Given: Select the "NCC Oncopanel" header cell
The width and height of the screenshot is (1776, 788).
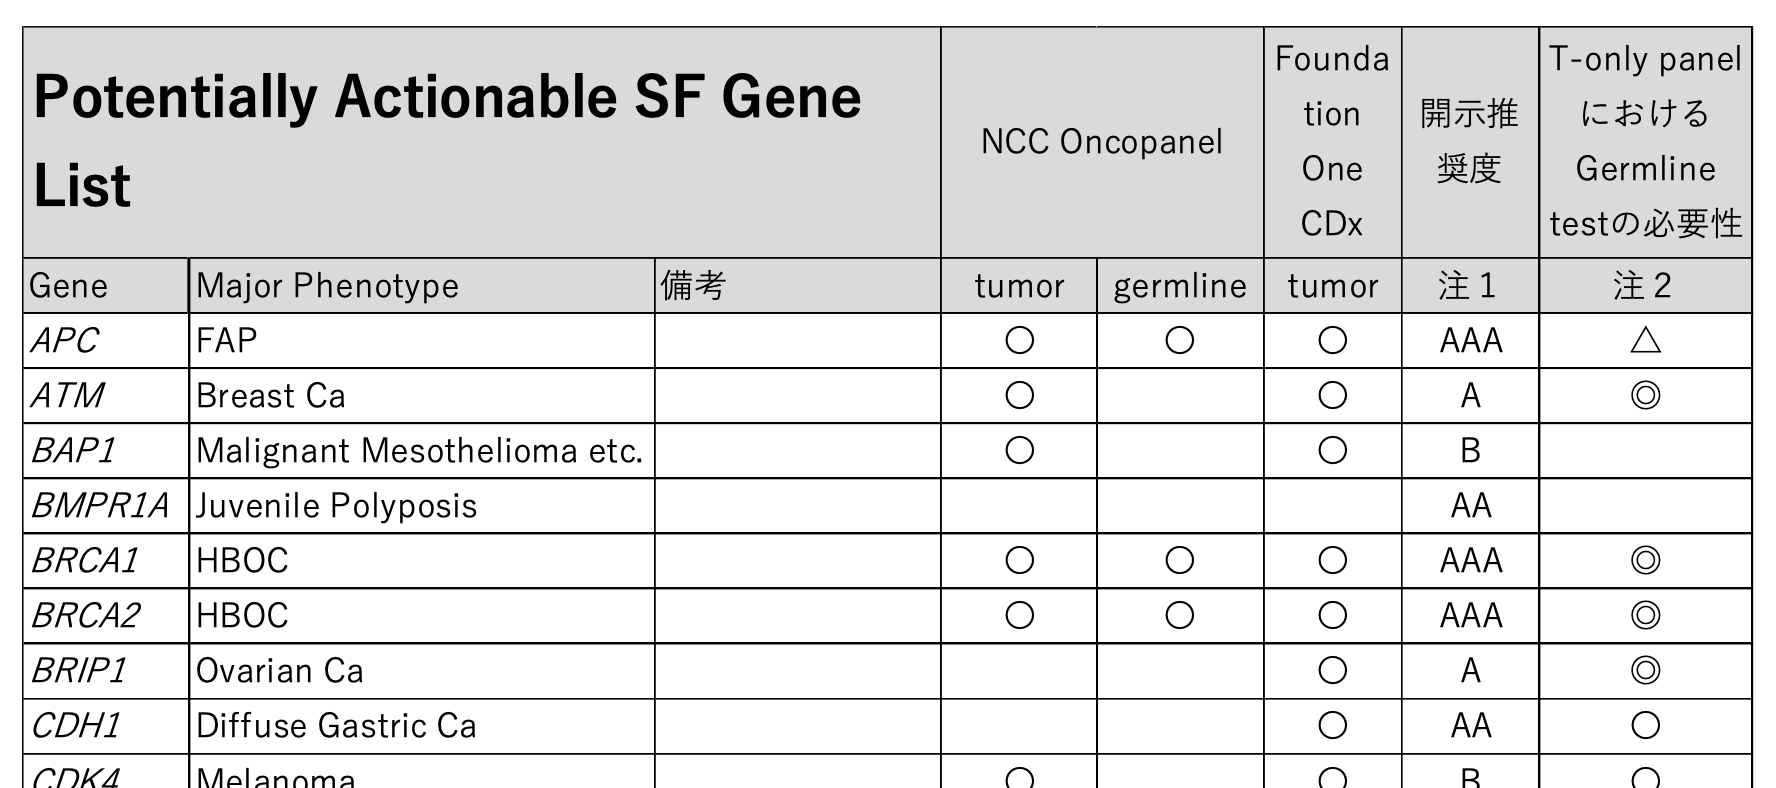Looking at the screenshot, I should (x=1101, y=142).
